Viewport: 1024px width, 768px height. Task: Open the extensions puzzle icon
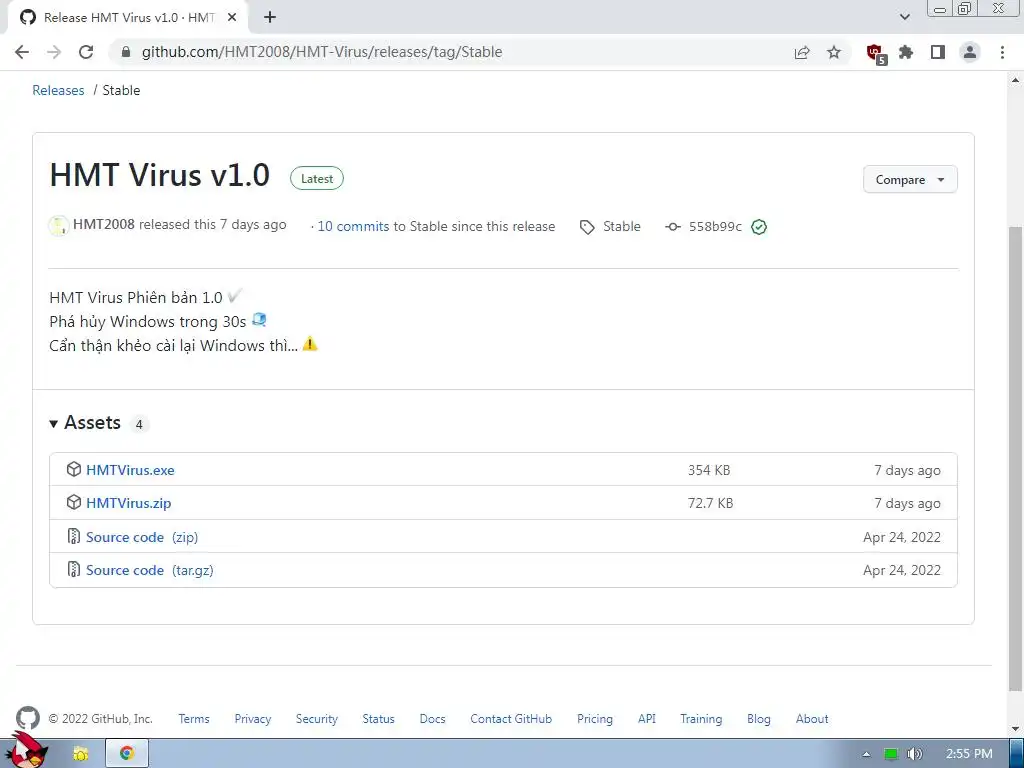(x=906, y=52)
